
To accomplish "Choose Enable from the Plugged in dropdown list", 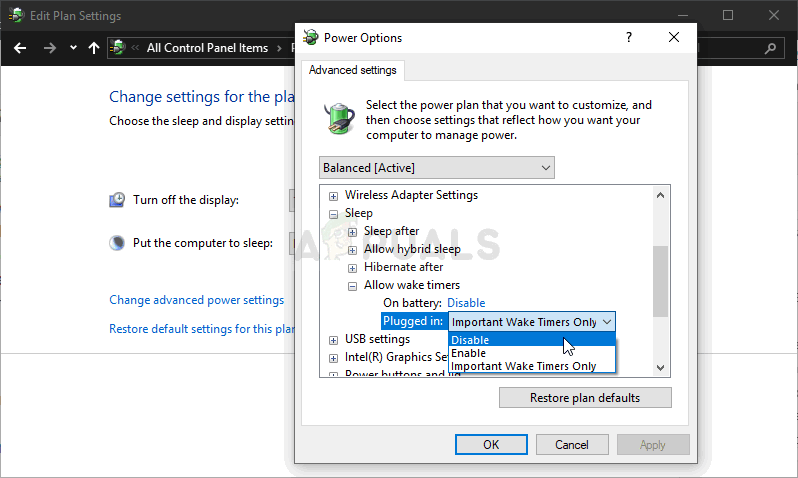I will pos(532,353).
